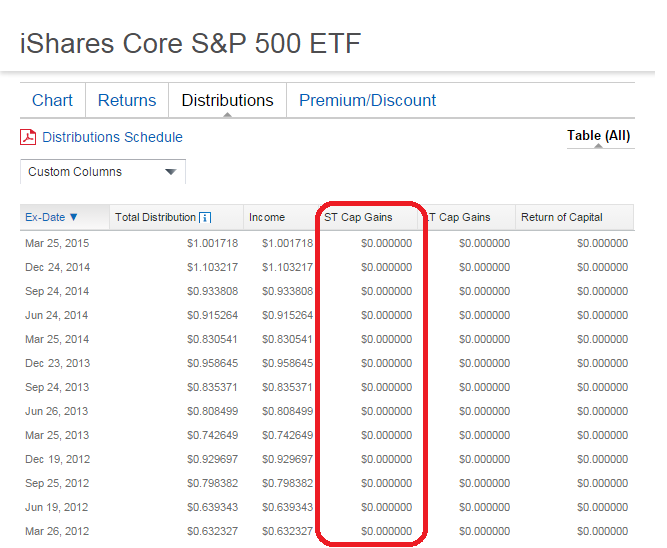This screenshot has height=548, width=667.
Task: Select the Mar 26, 2012 date cell
Action: tap(57, 531)
